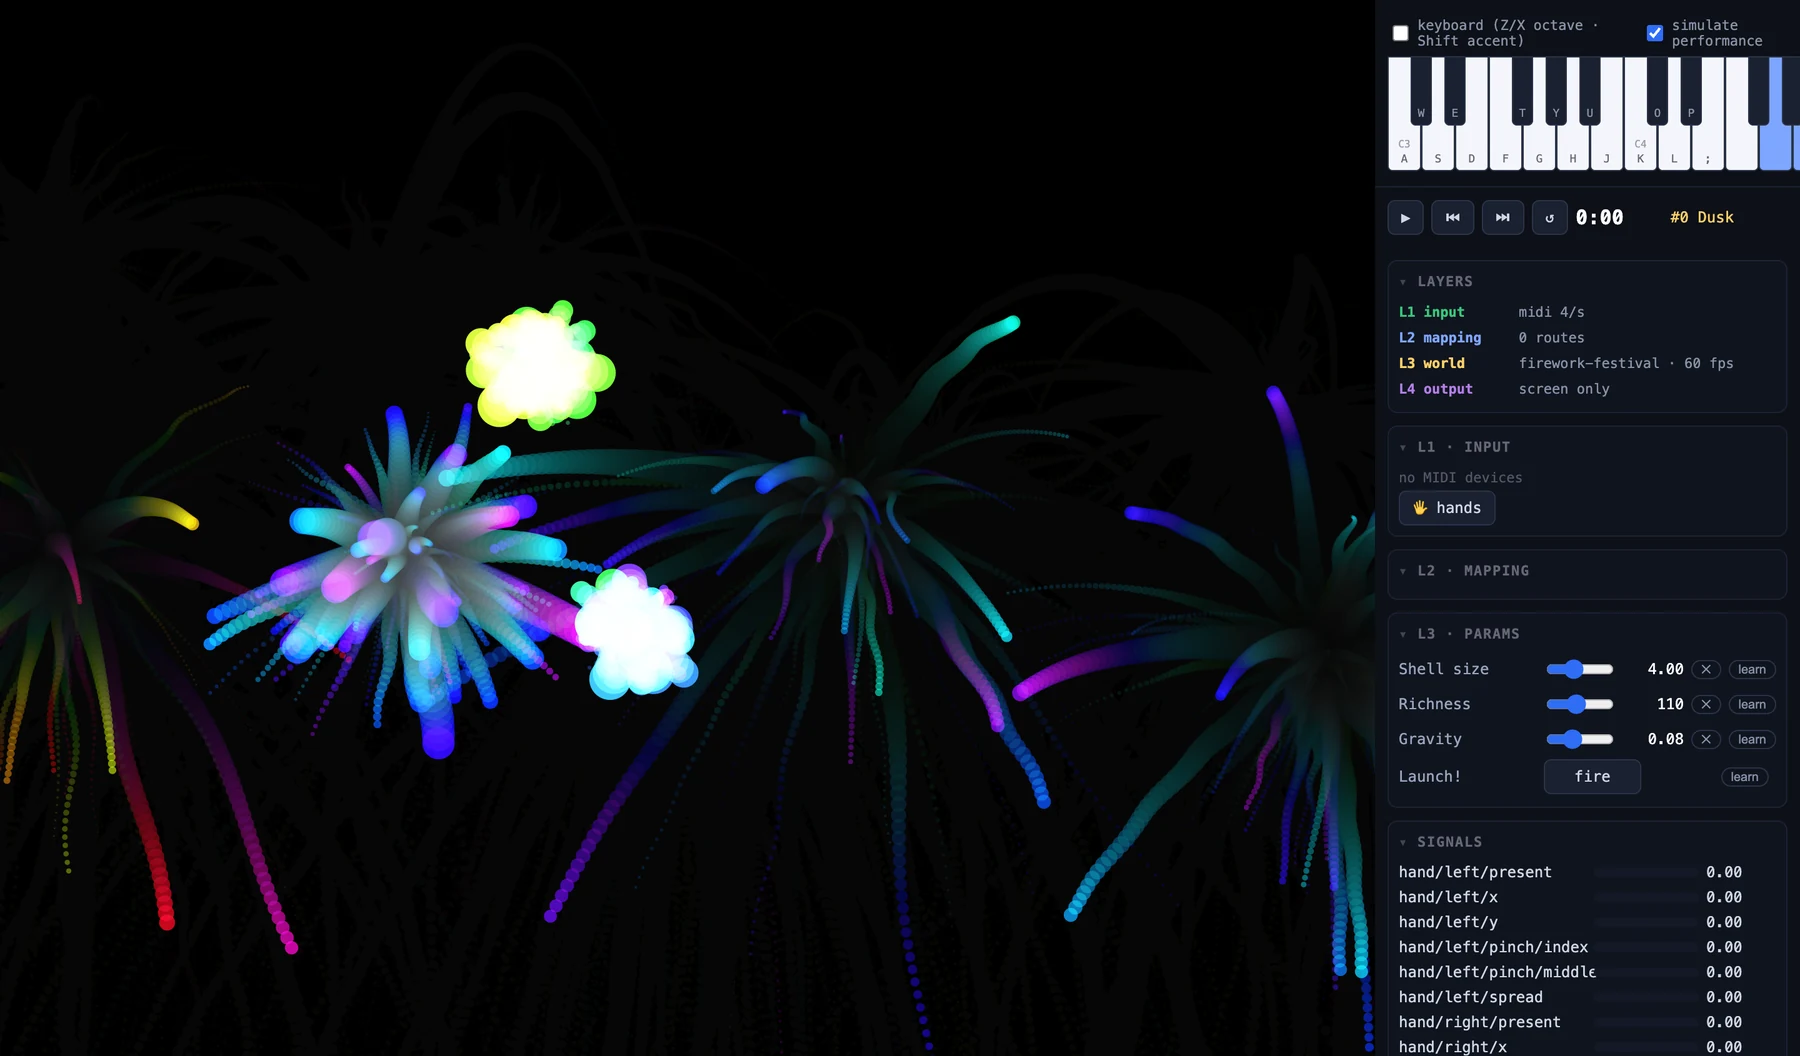This screenshot has width=1800, height=1056.
Task: Collapse the L1 · INPUT section
Action: coord(1403,448)
